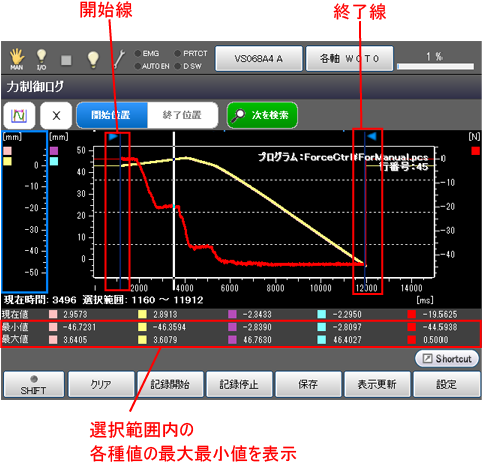Open the 各軸 W0 T0 selector
This screenshot has width=482, height=463.
[x=349, y=59]
